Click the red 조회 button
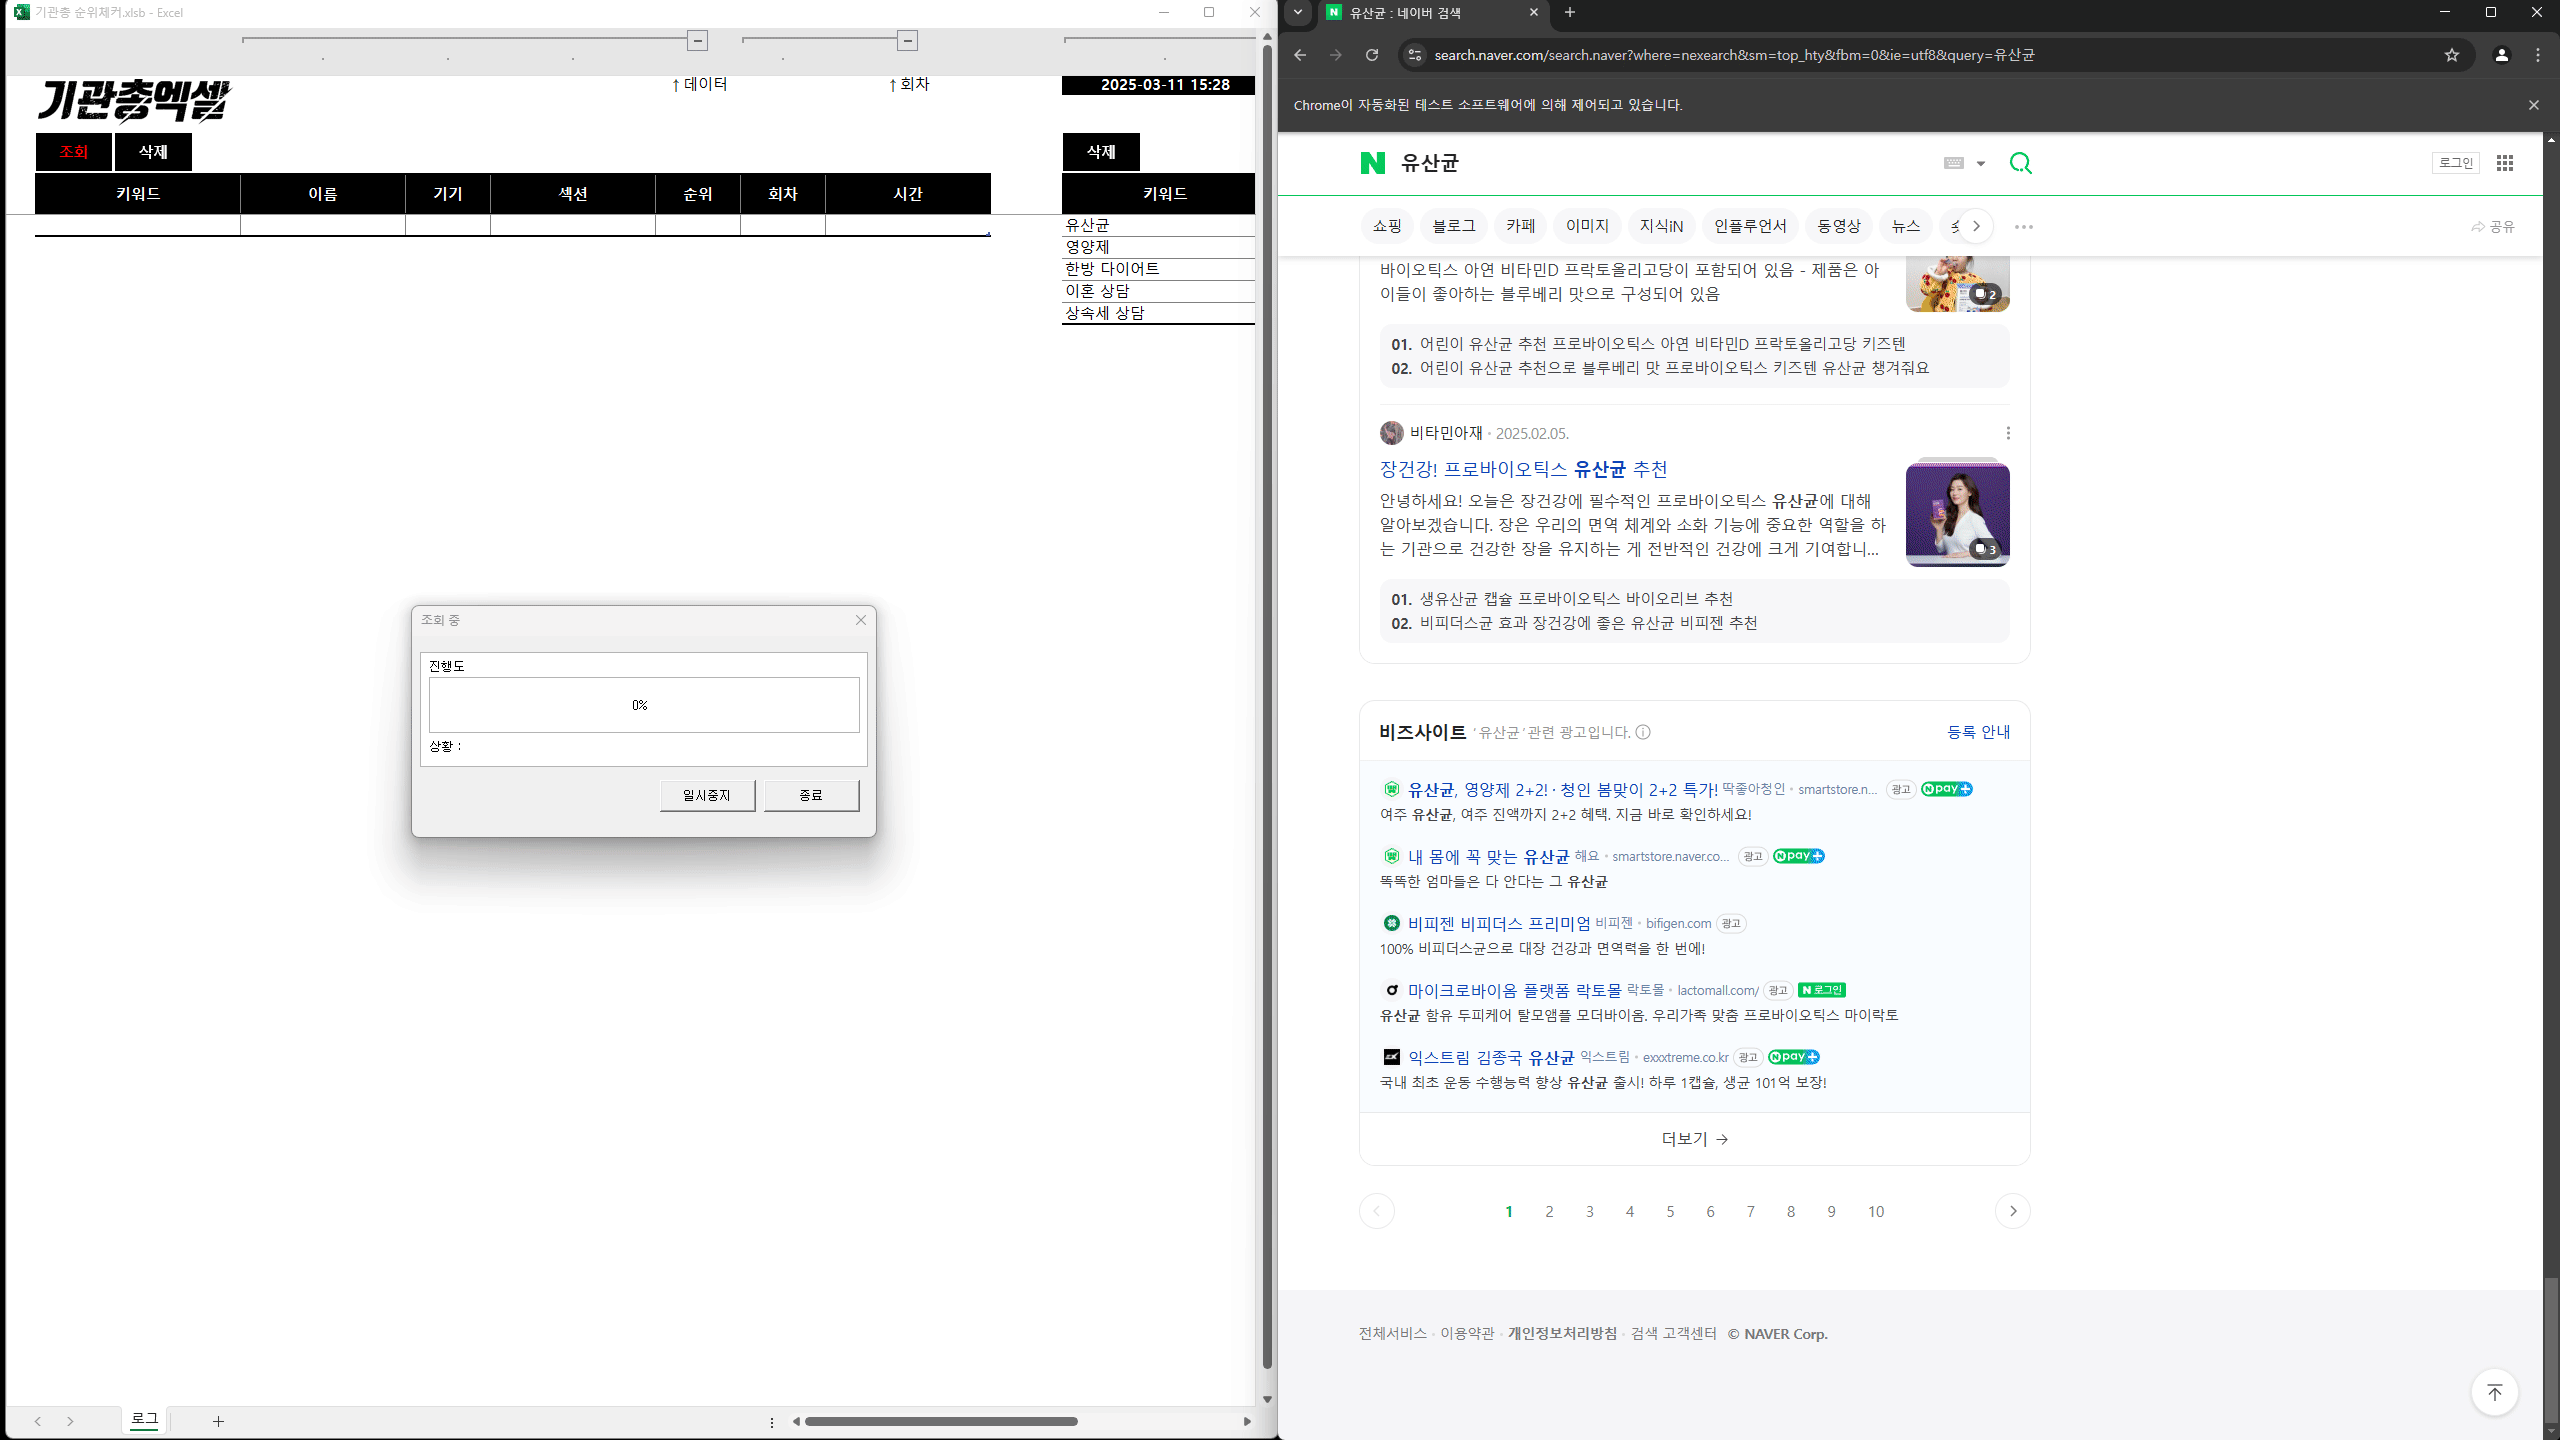Viewport: 2560px width, 1440px height. pyautogui.click(x=73, y=152)
